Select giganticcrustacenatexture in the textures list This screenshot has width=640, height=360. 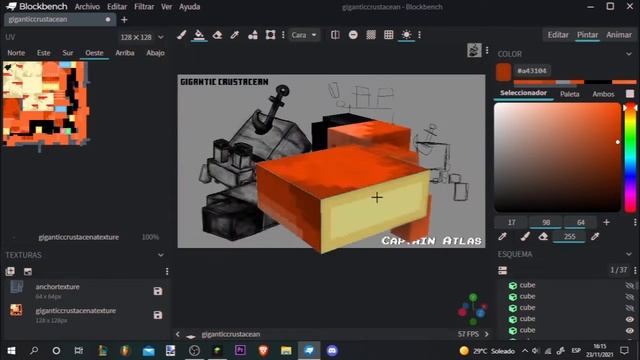click(86, 315)
